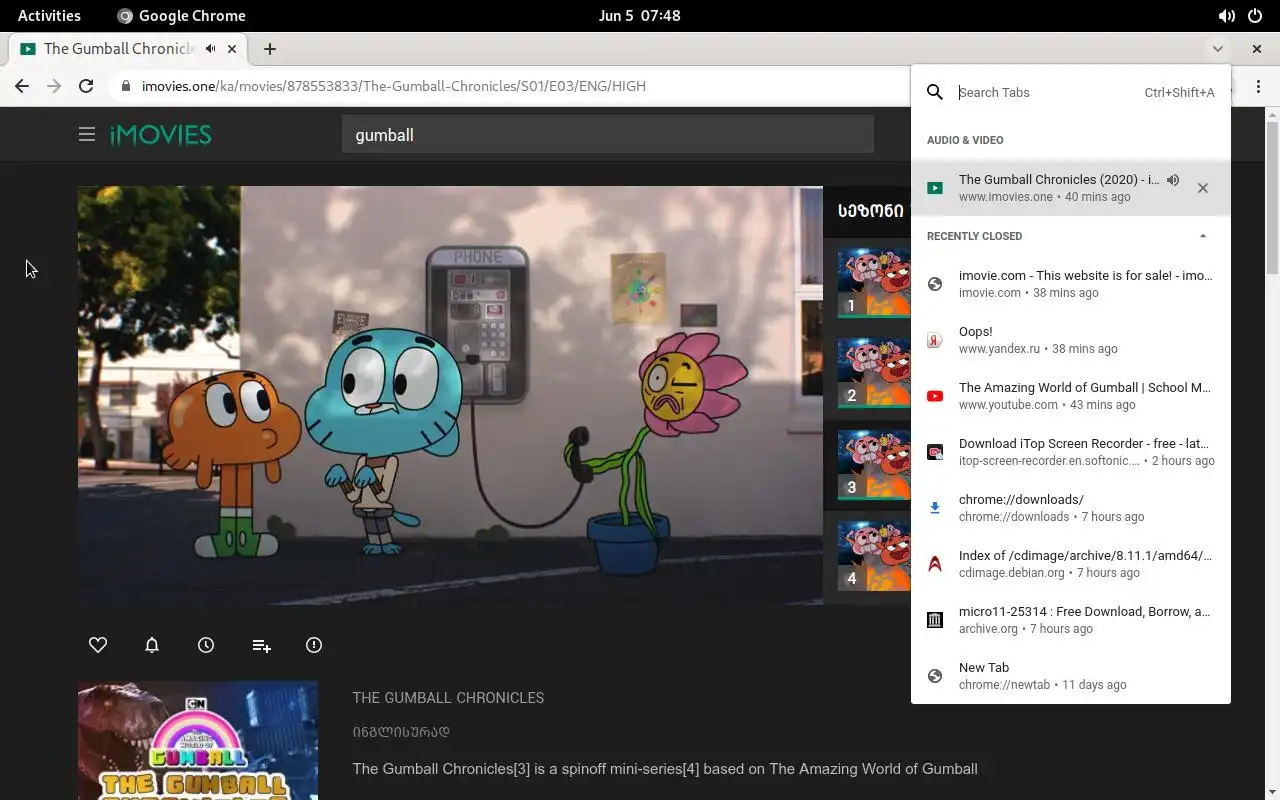Select episode 1 thumbnail
The height and width of the screenshot is (800, 1280).
[874, 282]
